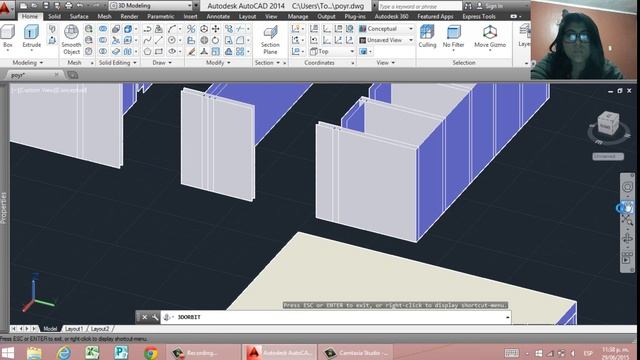
Task: Open the 3D Modeling workspace dropdown
Action: pos(150,6)
